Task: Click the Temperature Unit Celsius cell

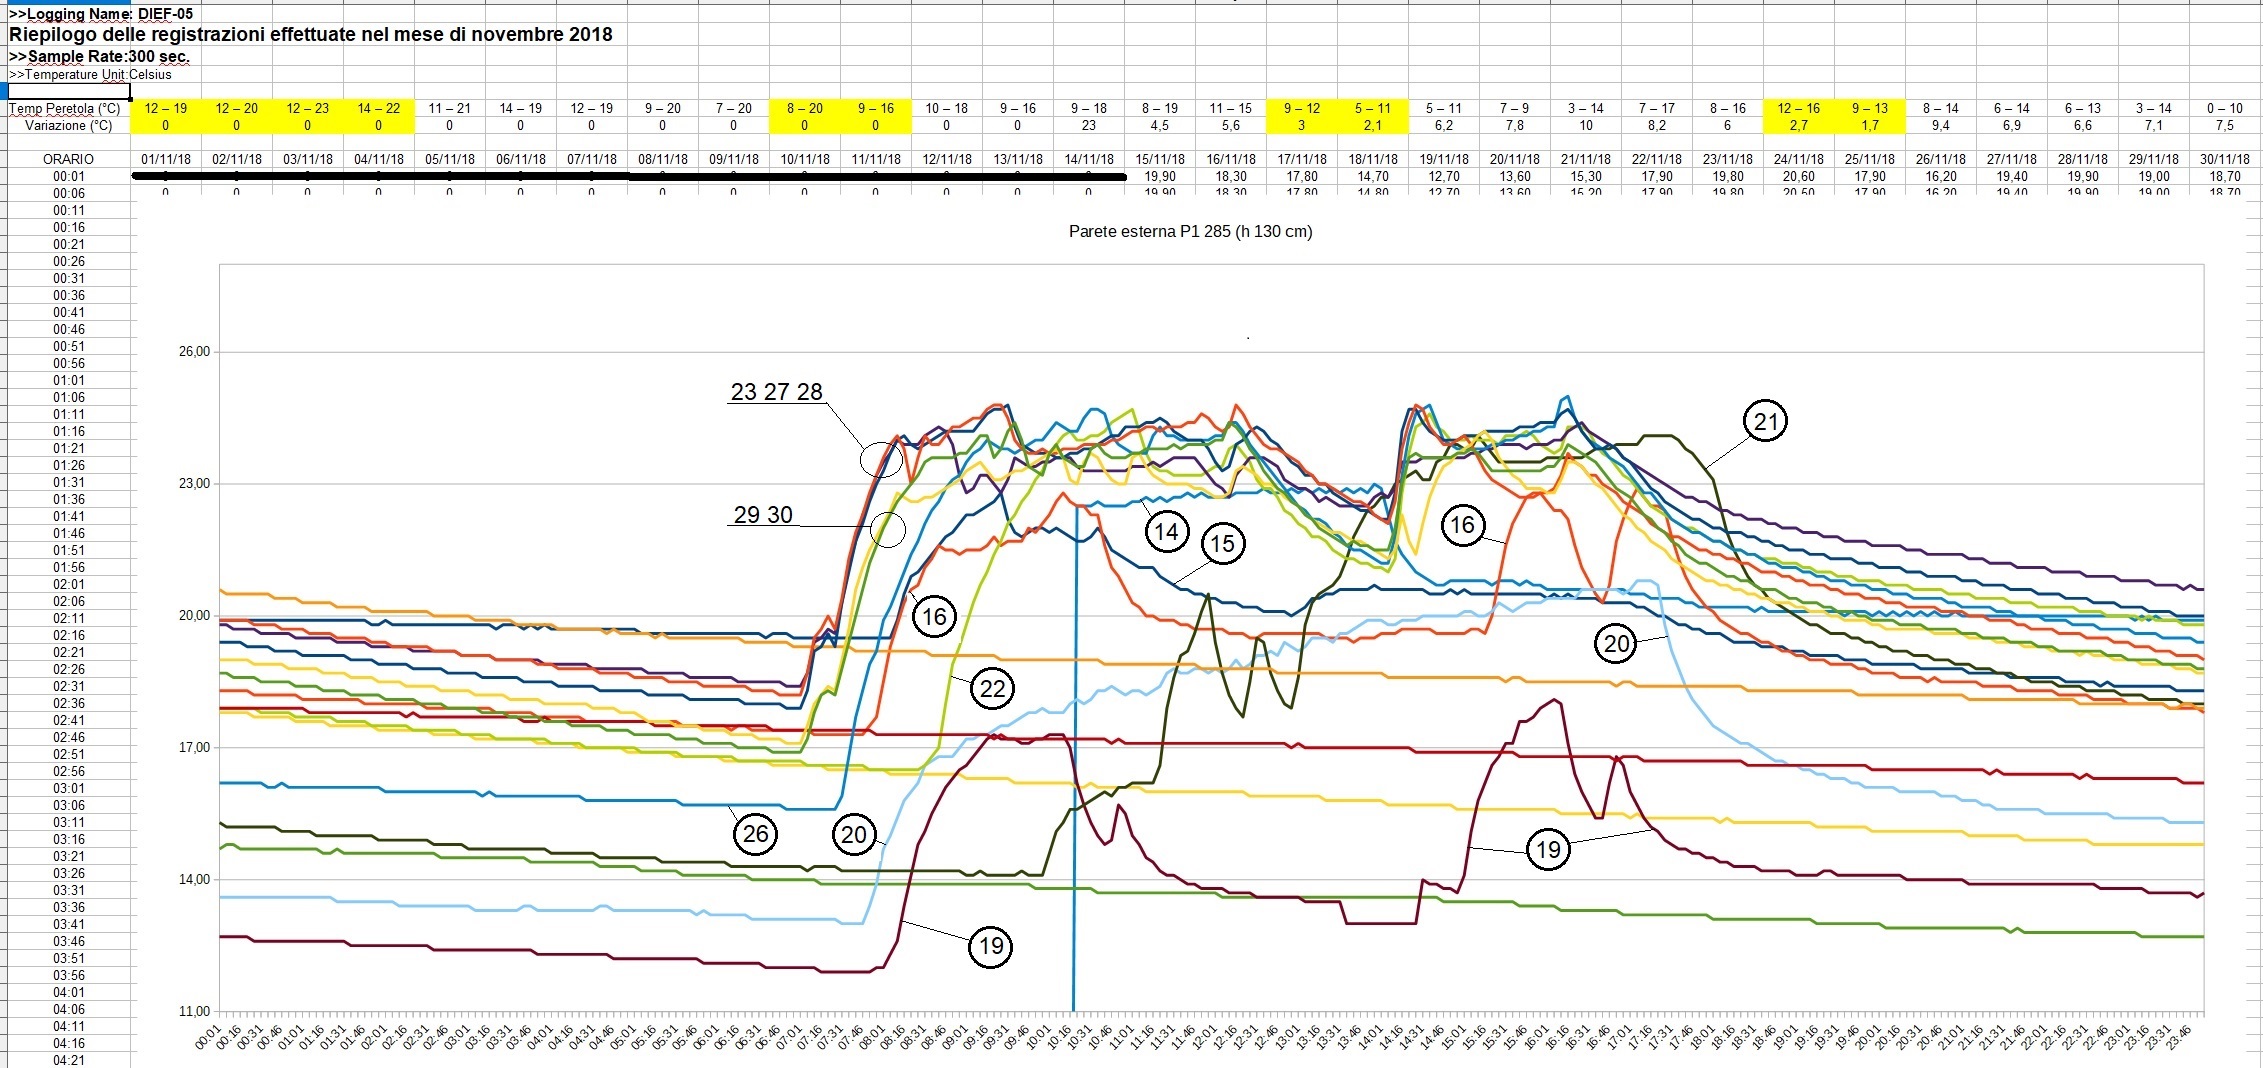Action: coord(90,75)
